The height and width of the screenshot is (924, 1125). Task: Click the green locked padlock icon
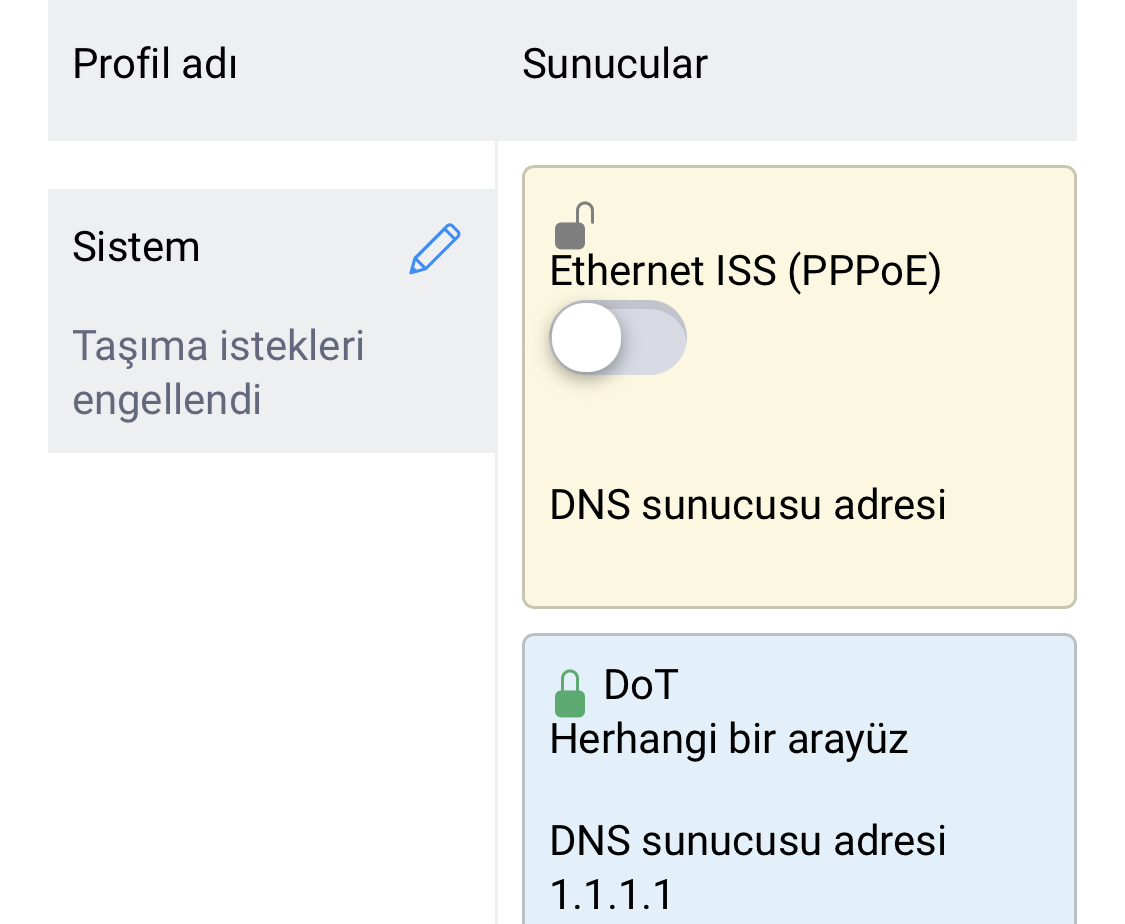570,693
